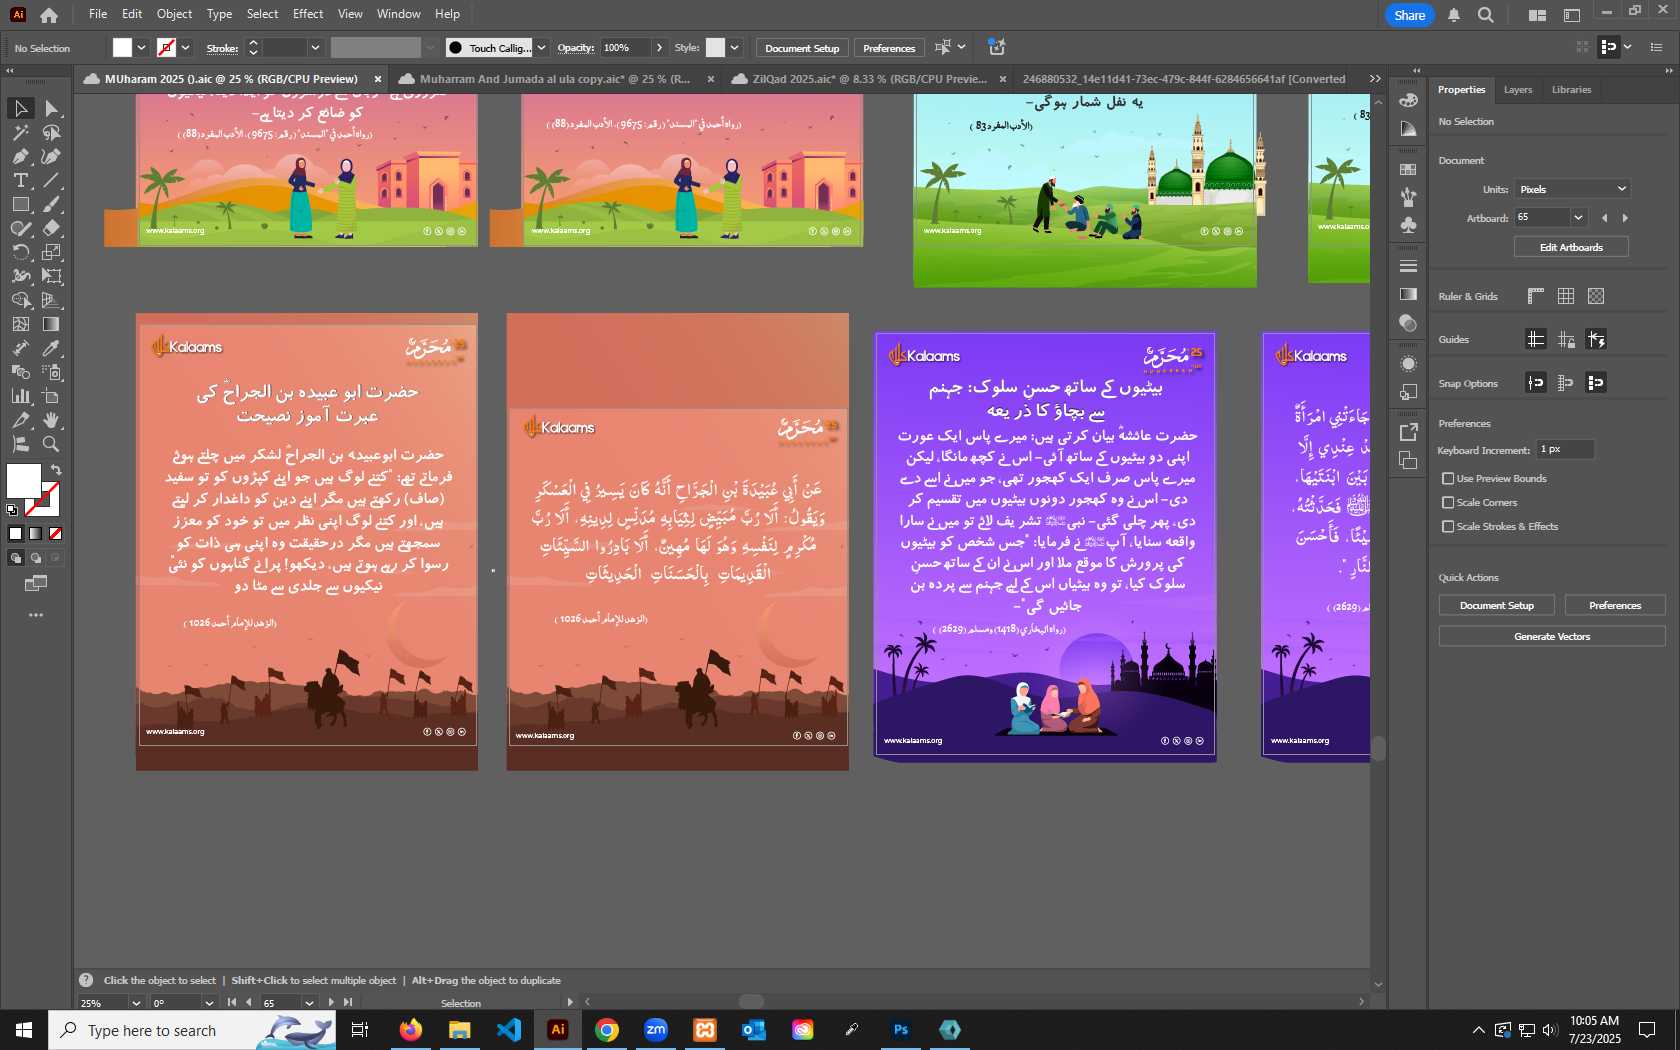Viewport: 1680px width, 1050px height.
Task: Open the Window menu
Action: (x=398, y=14)
